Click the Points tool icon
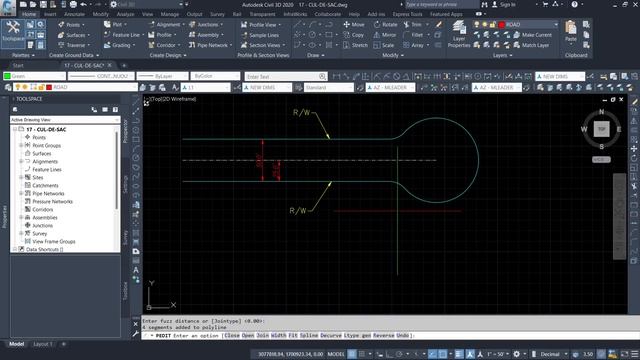This screenshot has height=360, width=640. [x=61, y=25]
